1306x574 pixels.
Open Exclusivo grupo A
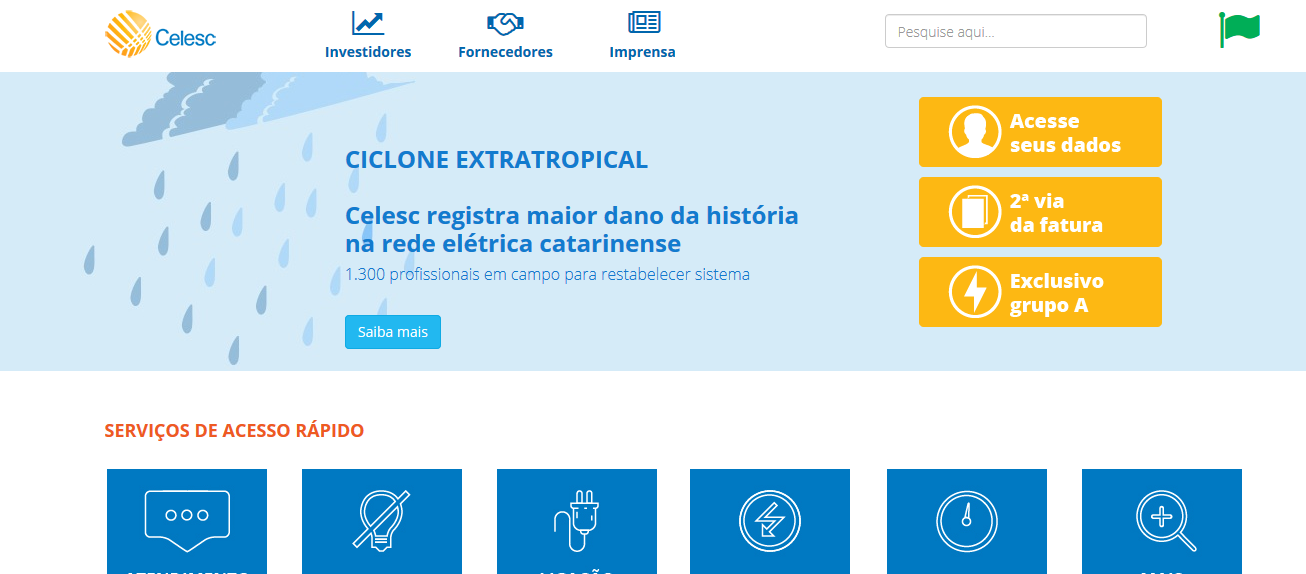click(x=1040, y=292)
